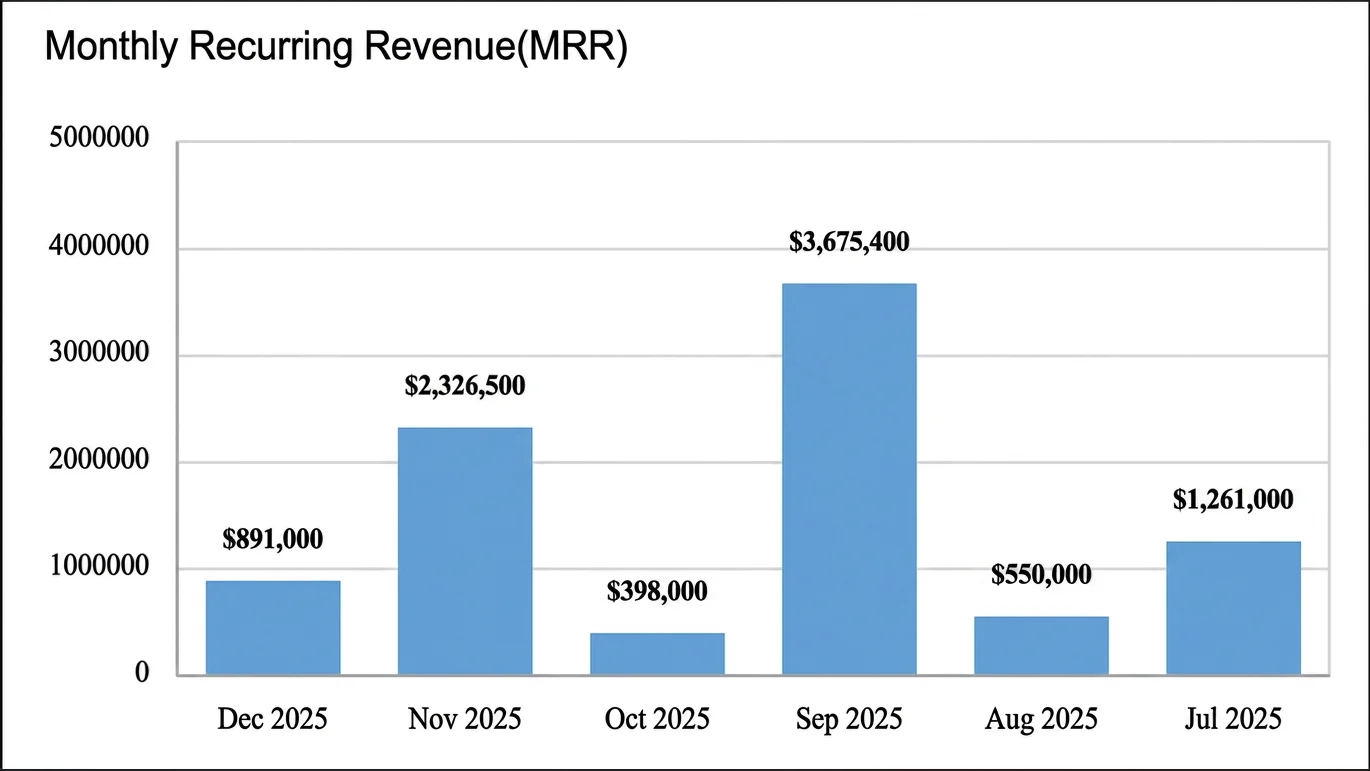Select the Nov 2025 bar
The height and width of the screenshot is (771, 1370).
(465, 551)
